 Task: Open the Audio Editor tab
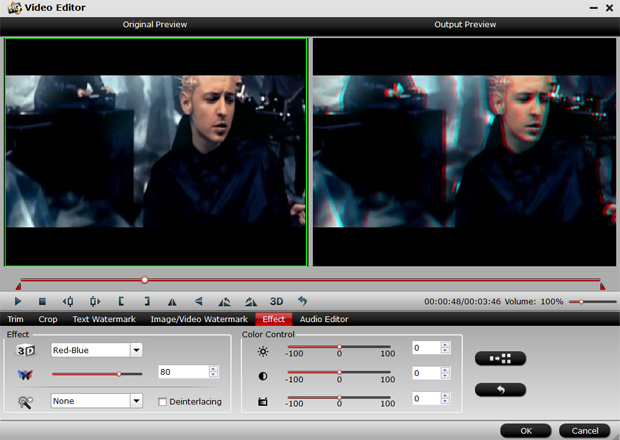pyautogui.click(x=324, y=319)
